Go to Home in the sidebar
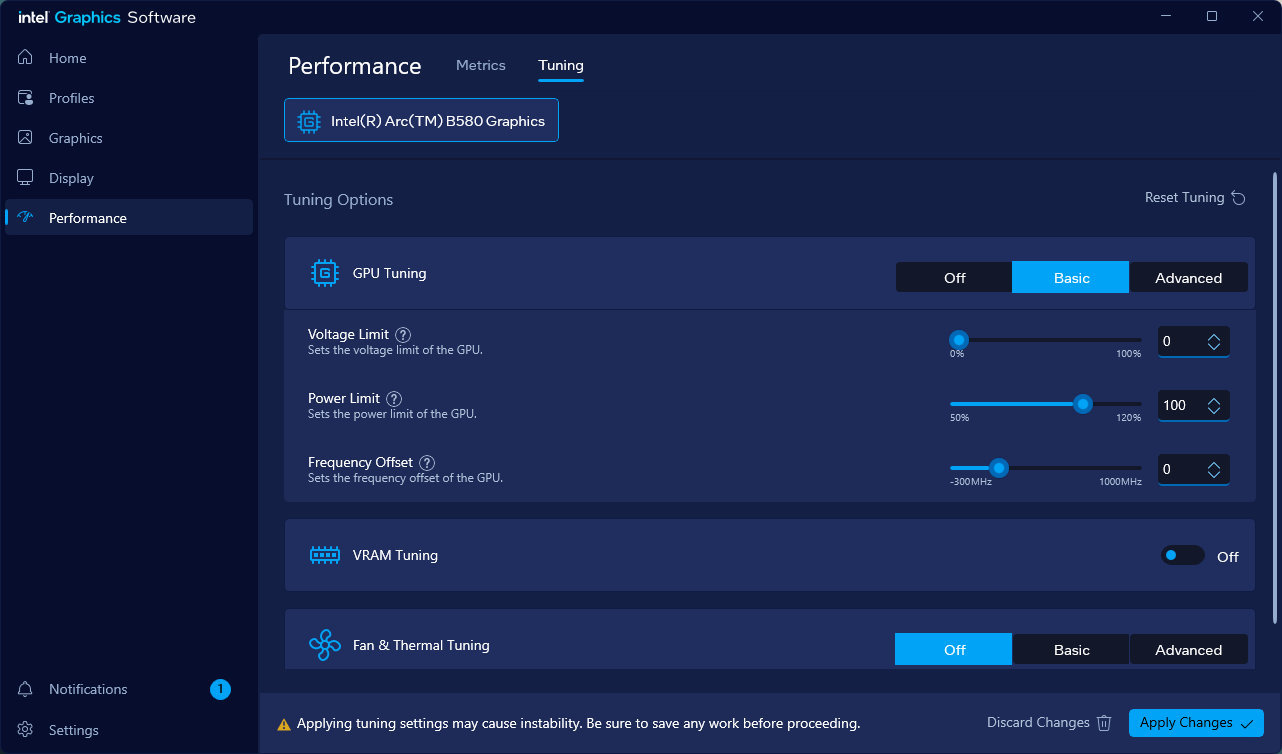The width and height of the screenshot is (1282, 754). (x=129, y=58)
